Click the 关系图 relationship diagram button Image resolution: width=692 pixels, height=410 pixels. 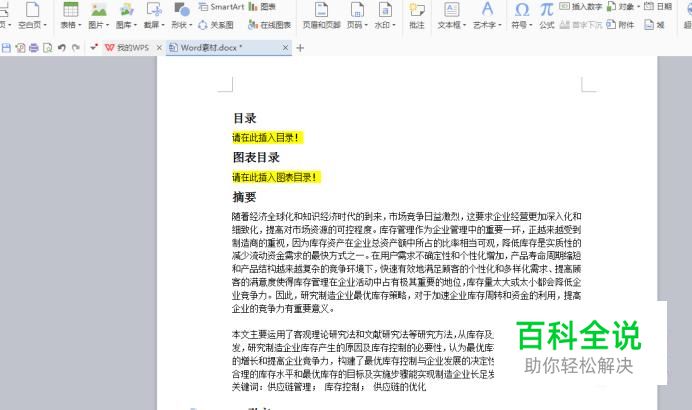tap(216, 25)
